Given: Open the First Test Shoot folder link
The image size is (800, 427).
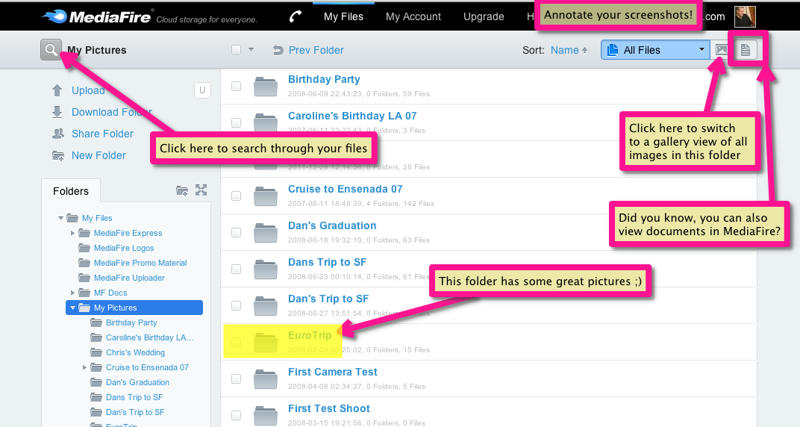Looking at the screenshot, I should pyautogui.click(x=329, y=408).
